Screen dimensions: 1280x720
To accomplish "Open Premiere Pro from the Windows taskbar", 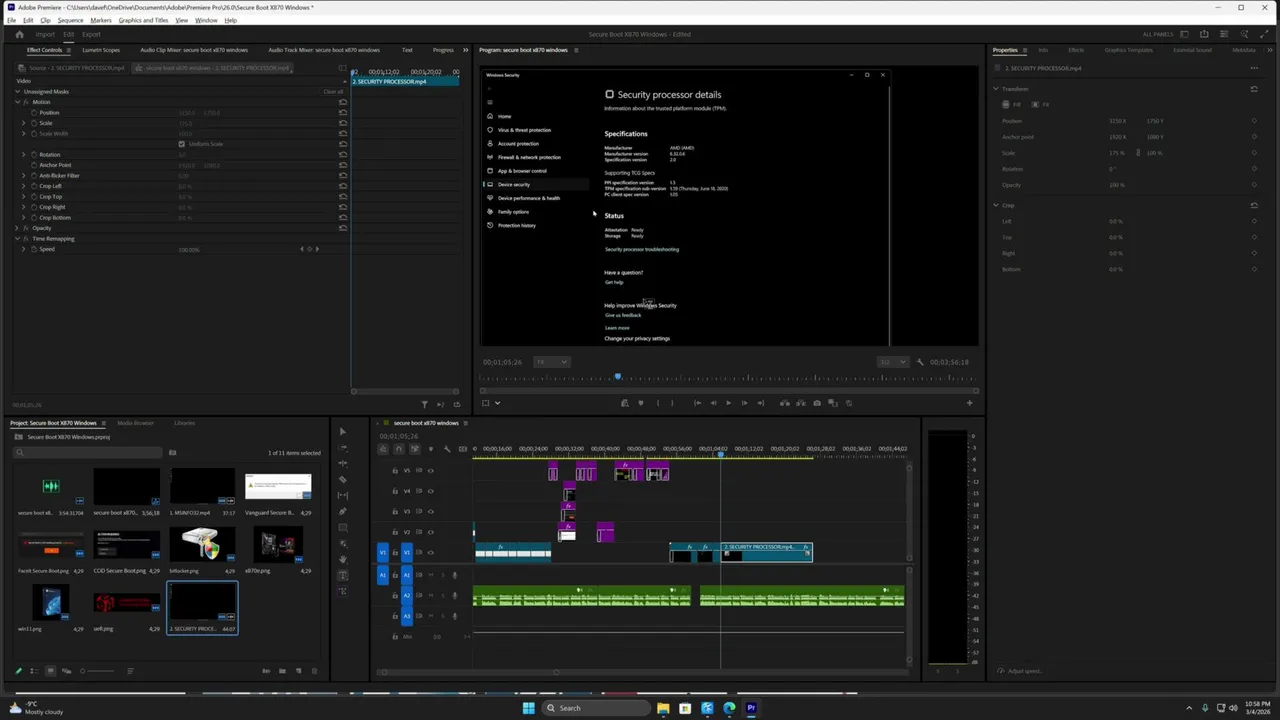I will (x=751, y=708).
